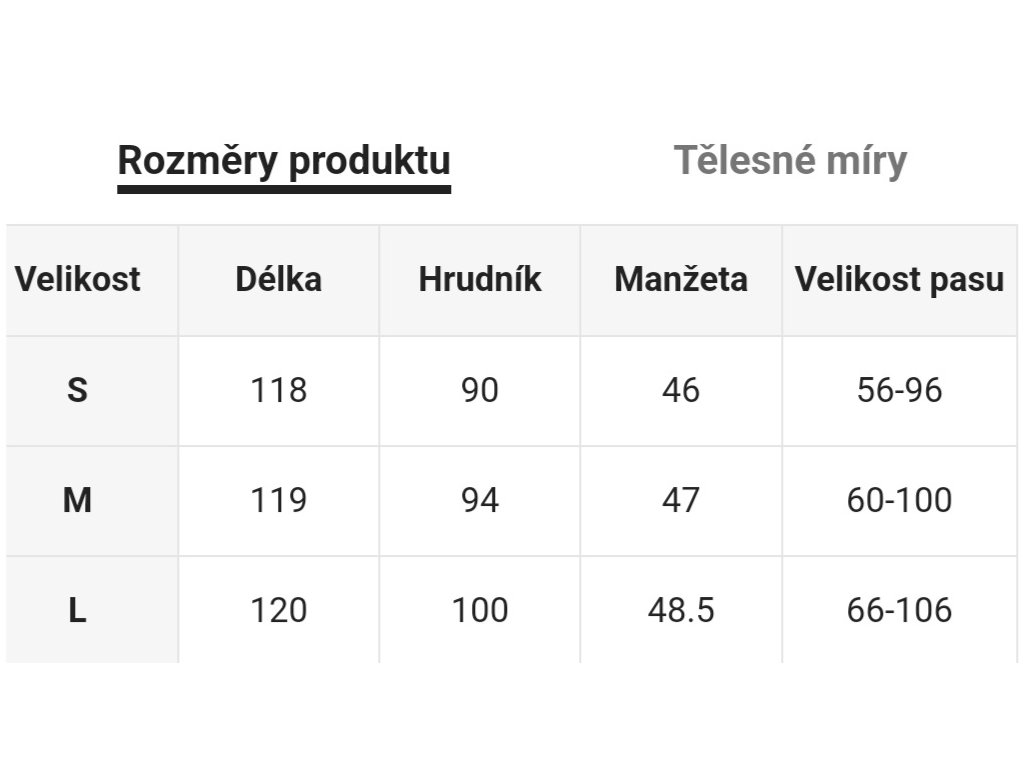Click the Hrudník column header
The width and height of the screenshot is (1024, 768).
coord(480,280)
